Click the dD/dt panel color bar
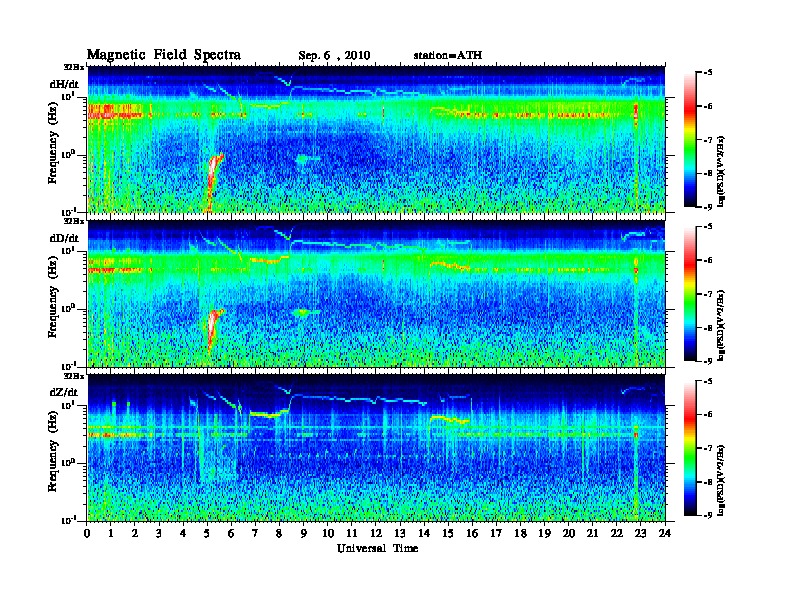The width and height of the screenshot is (792, 612). pos(690,294)
